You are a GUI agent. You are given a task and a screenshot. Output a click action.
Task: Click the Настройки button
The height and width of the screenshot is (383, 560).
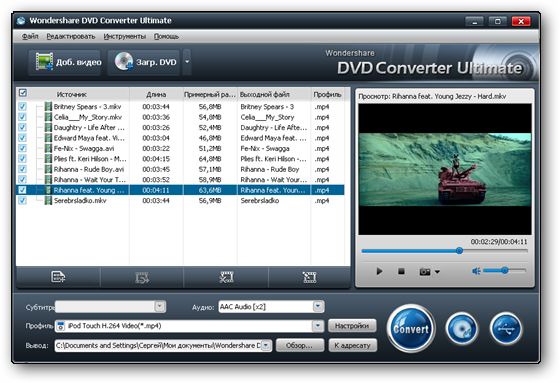click(352, 326)
